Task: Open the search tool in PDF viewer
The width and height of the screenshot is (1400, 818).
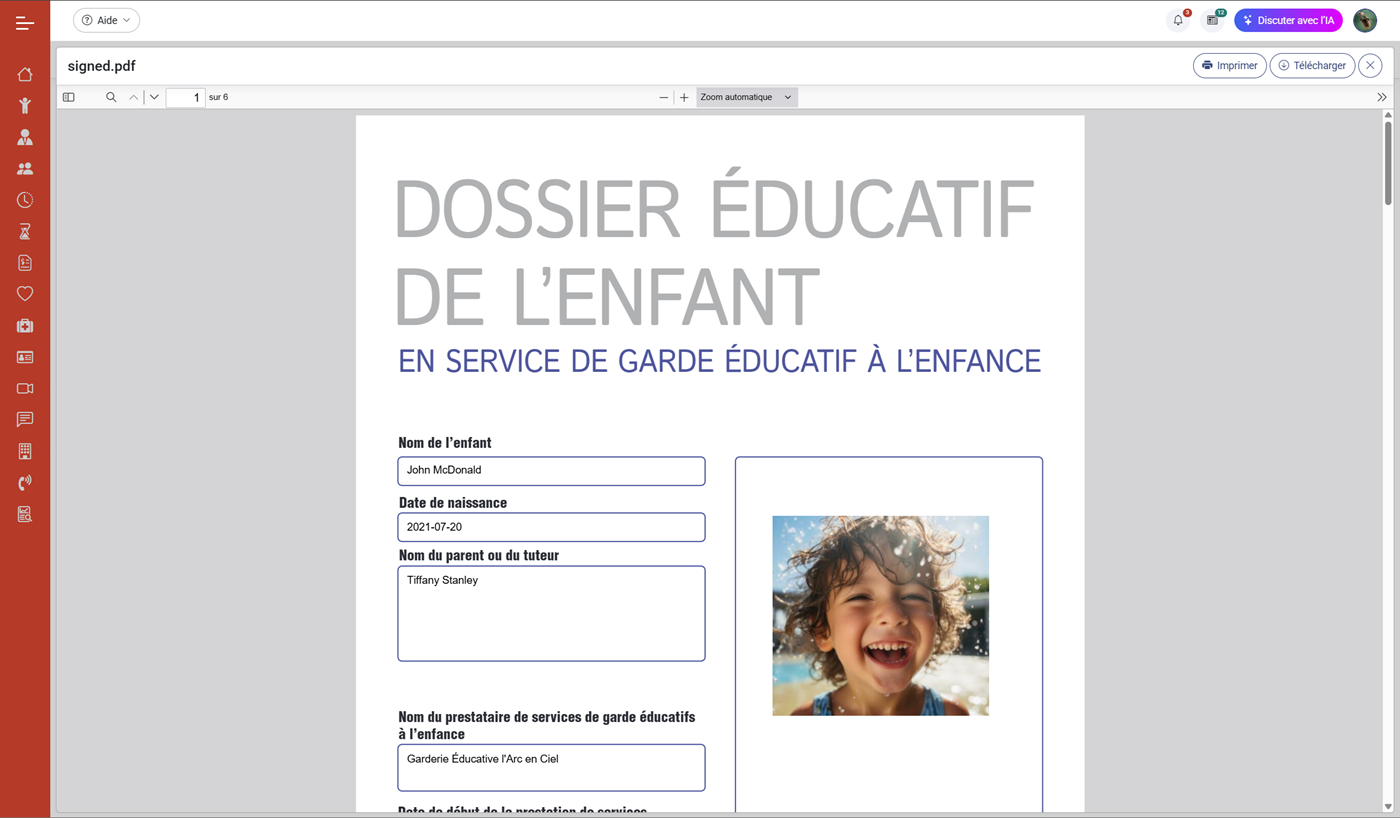Action: [110, 97]
